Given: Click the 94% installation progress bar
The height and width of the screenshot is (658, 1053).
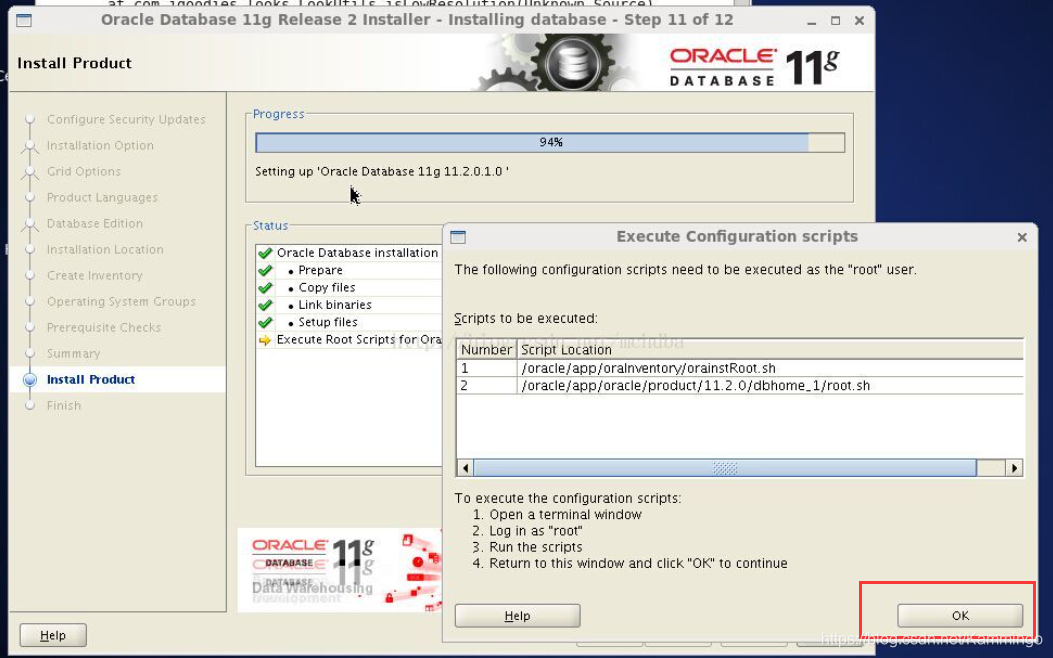Looking at the screenshot, I should [550, 142].
